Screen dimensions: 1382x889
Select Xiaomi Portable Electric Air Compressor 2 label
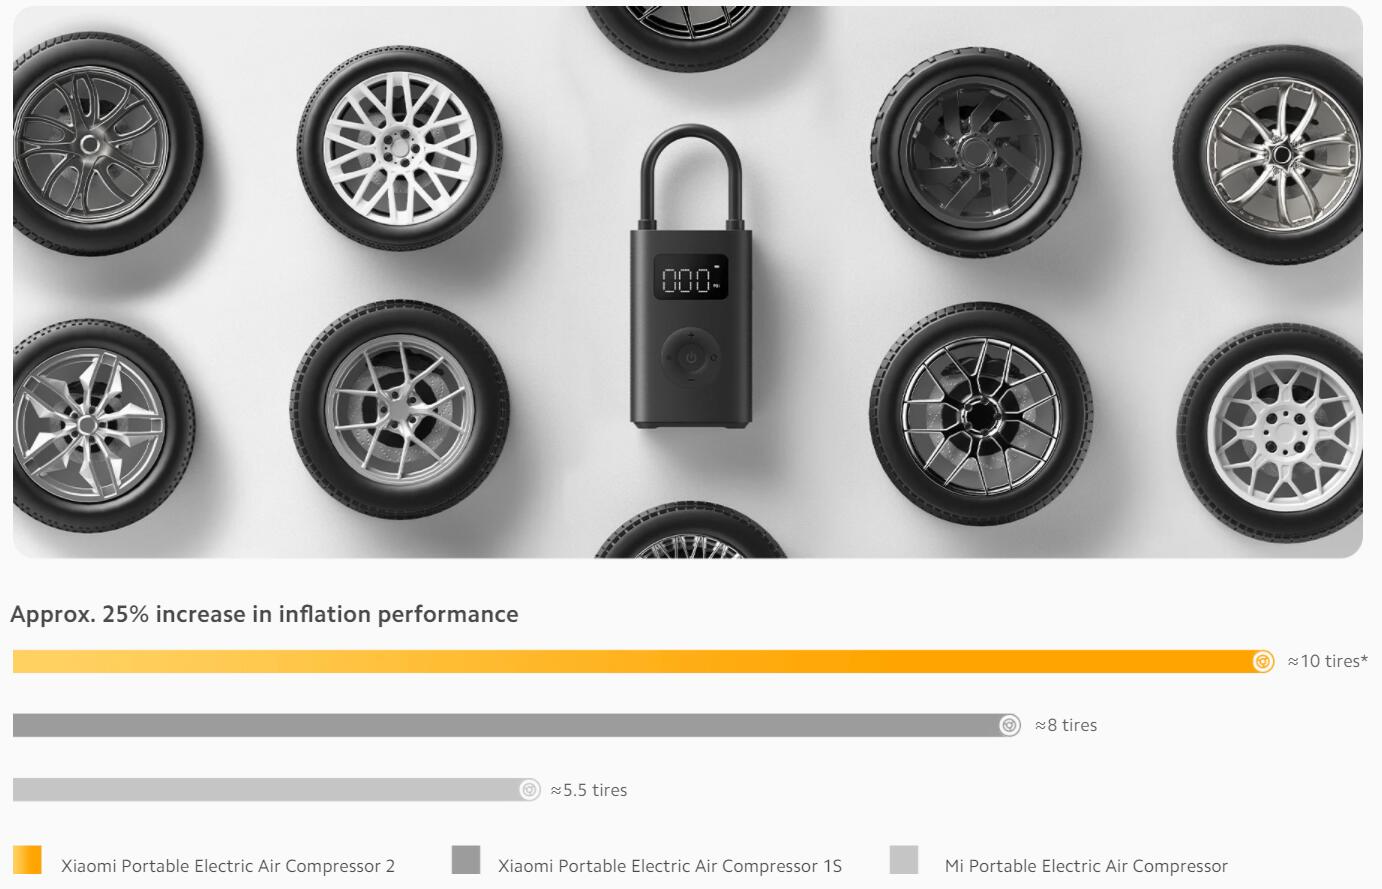[x=228, y=866]
